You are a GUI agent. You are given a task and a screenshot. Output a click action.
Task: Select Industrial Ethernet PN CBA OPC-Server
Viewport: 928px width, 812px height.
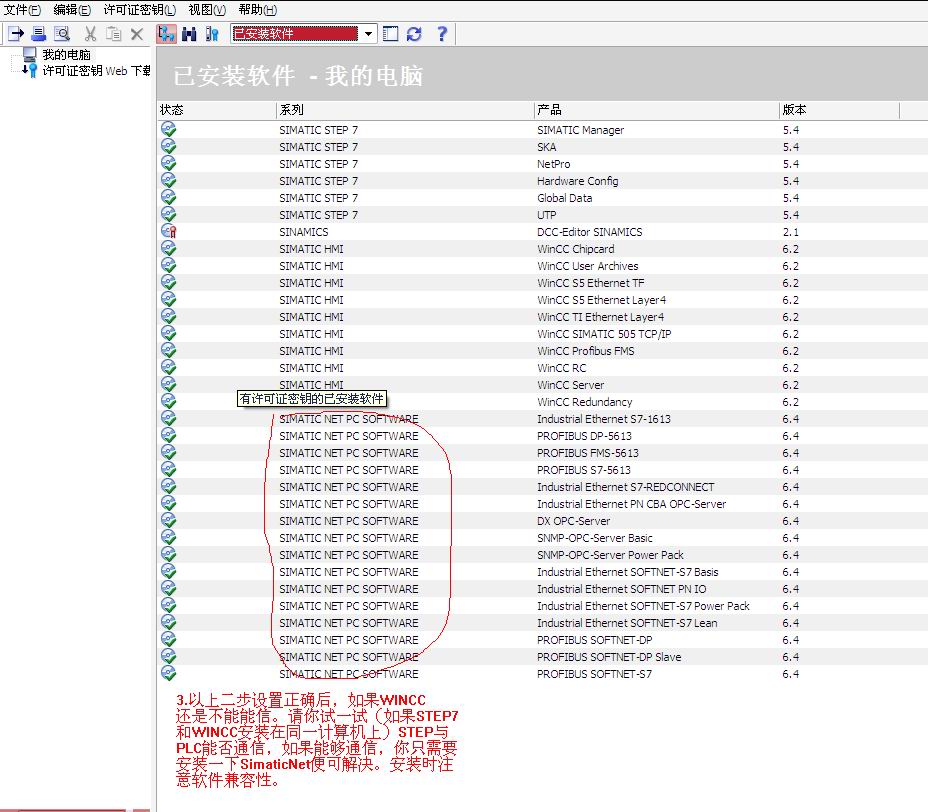[631, 504]
